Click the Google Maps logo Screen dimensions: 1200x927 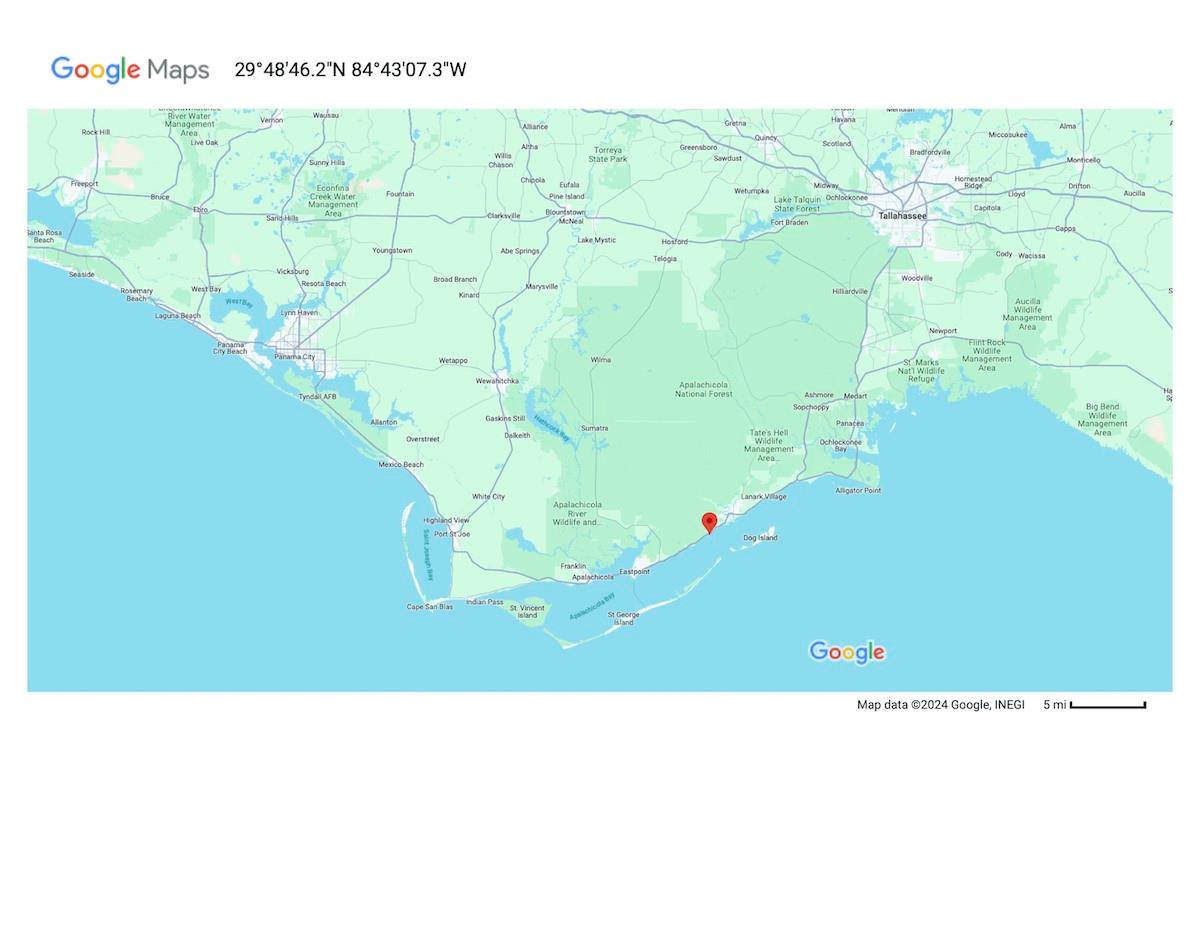coord(128,70)
